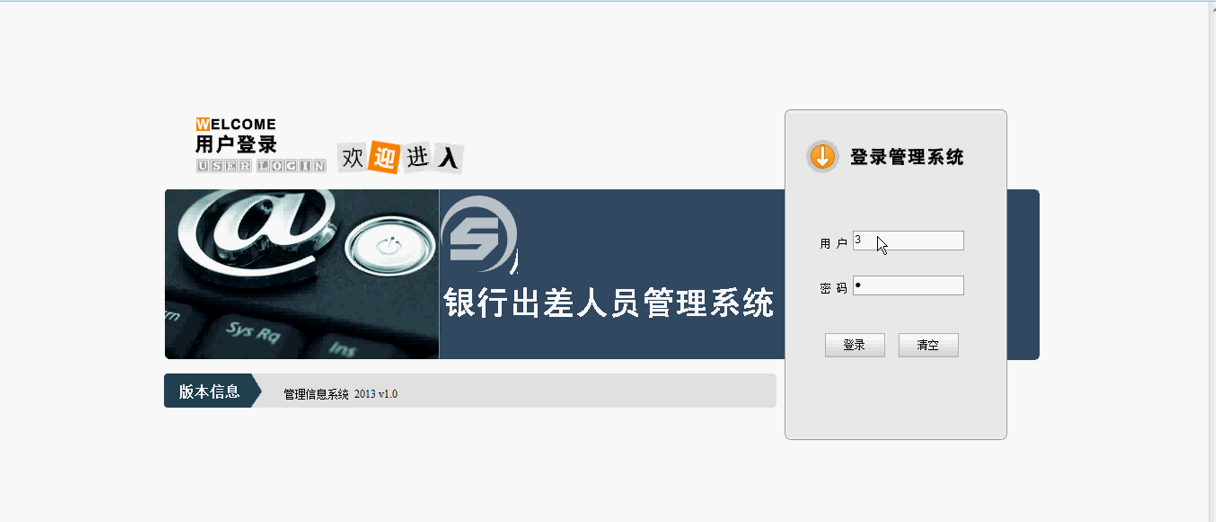Click the 登录管理系统 panel heading
1216x522 pixels.
click(x=907, y=157)
